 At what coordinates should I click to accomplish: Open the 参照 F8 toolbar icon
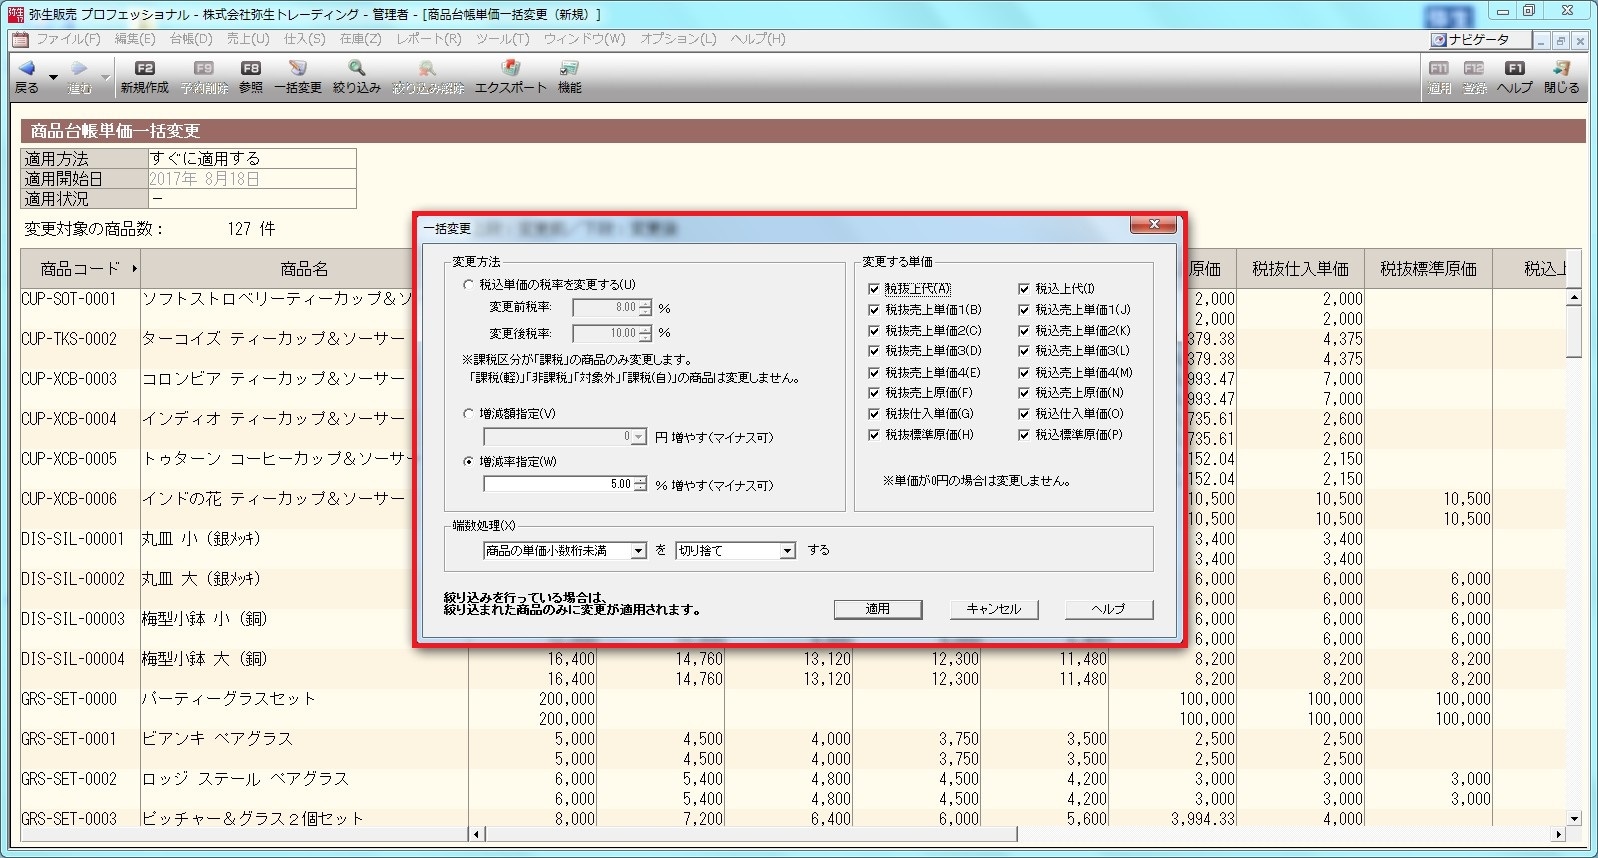[x=250, y=69]
